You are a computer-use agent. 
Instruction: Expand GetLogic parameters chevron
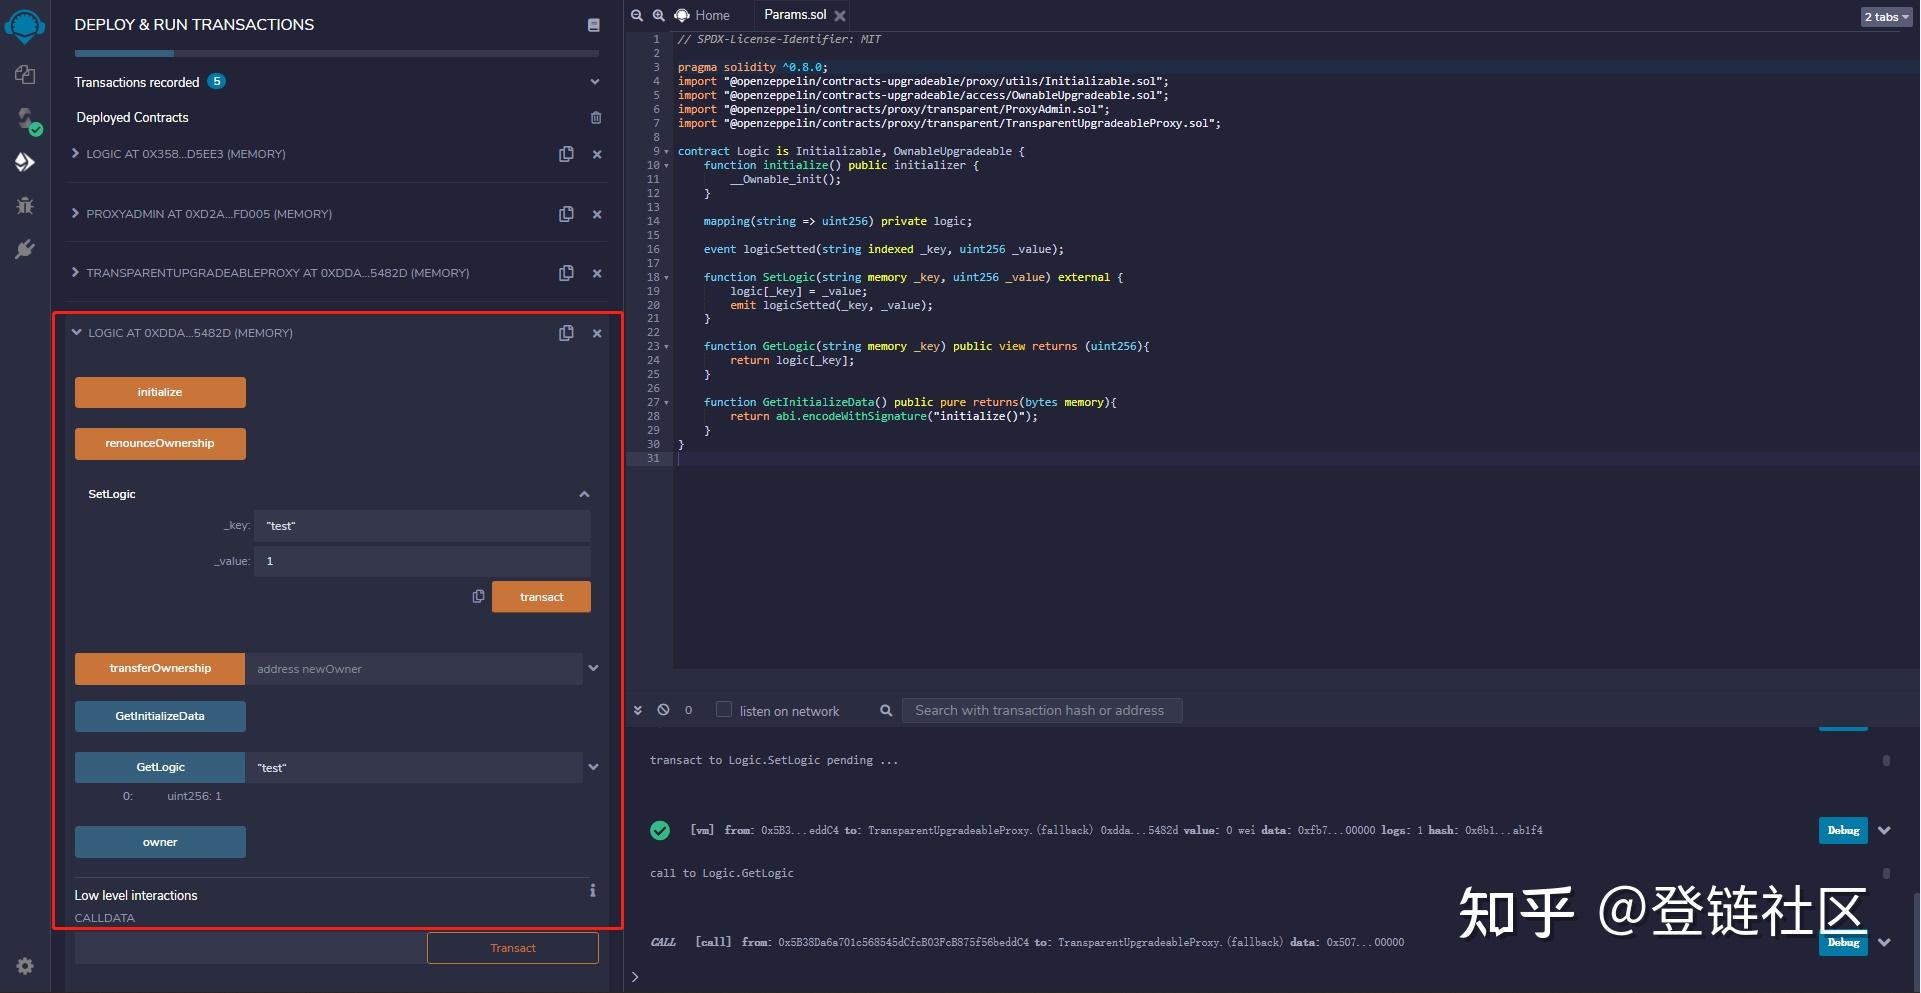(593, 767)
